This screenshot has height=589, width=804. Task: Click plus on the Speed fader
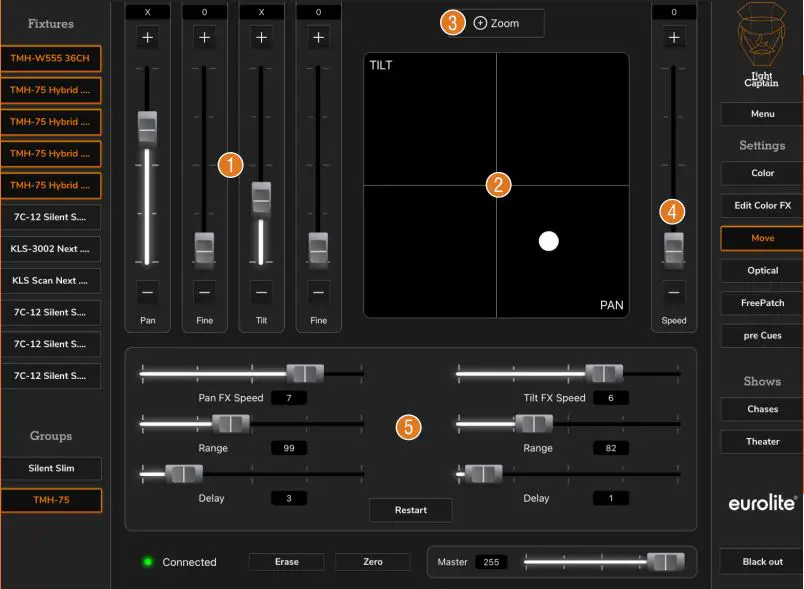[x=674, y=37]
